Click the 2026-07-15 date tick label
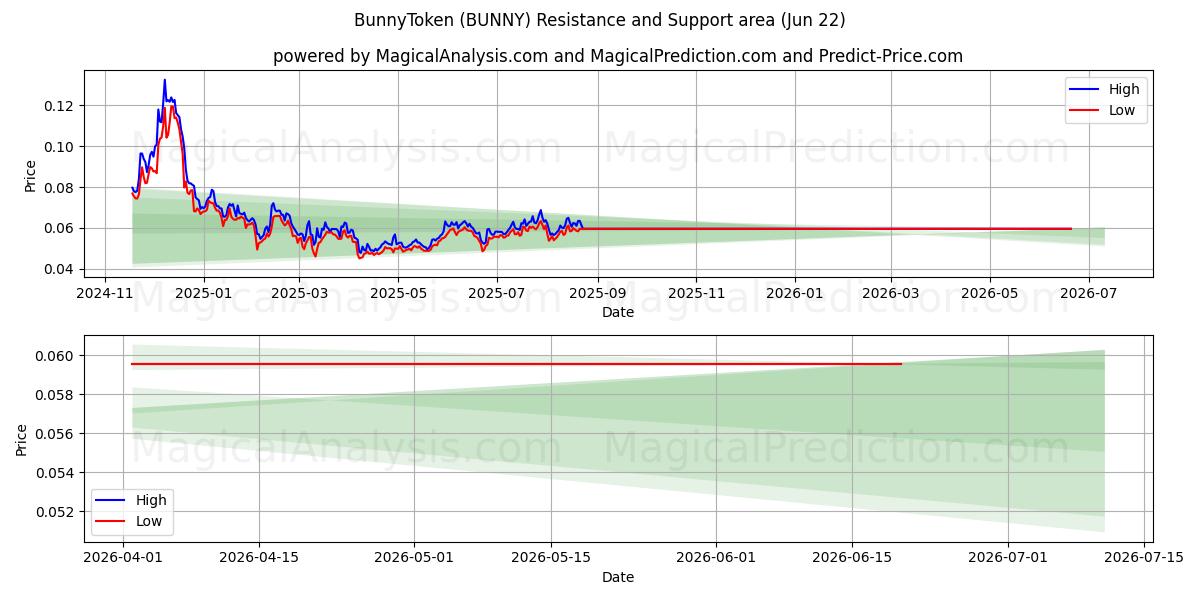The height and width of the screenshot is (600, 1200). (1143, 559)
